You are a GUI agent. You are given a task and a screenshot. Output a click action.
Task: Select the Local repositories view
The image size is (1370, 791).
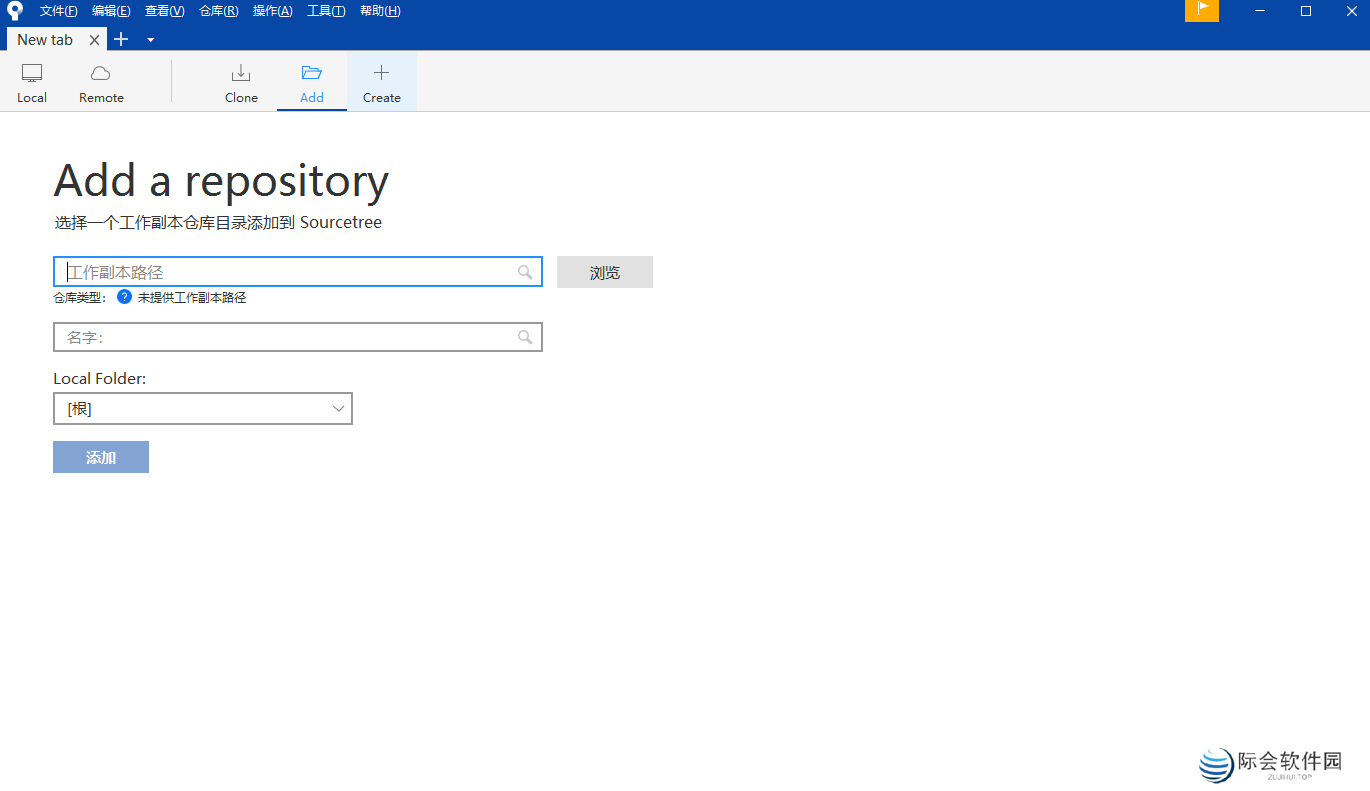(31, 81)
